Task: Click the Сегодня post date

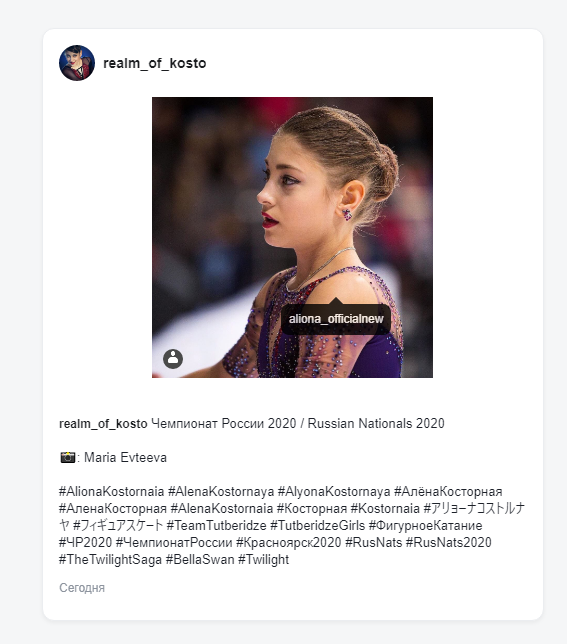Action: tap(82, 588)
